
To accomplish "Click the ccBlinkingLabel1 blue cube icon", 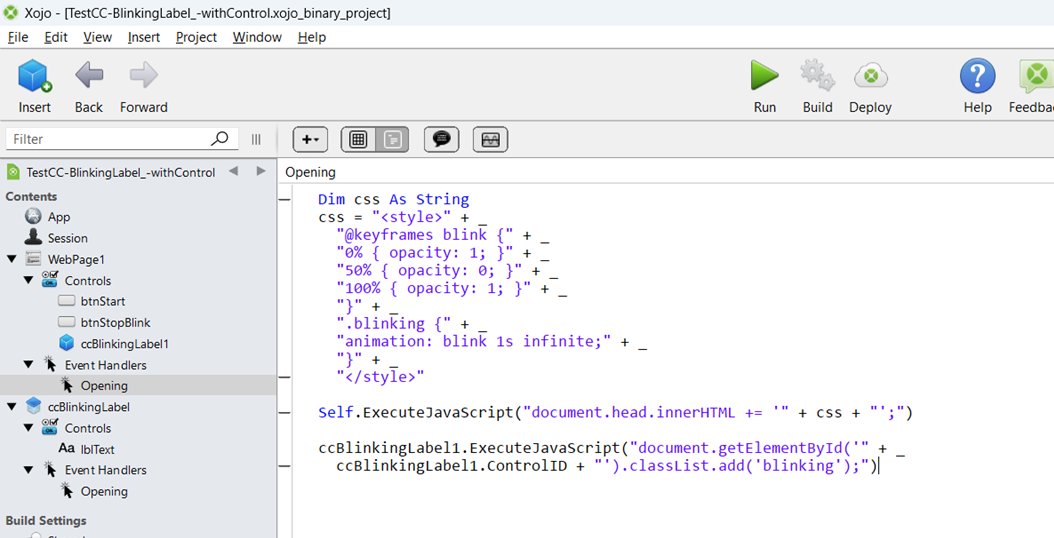I will (67, 343).
